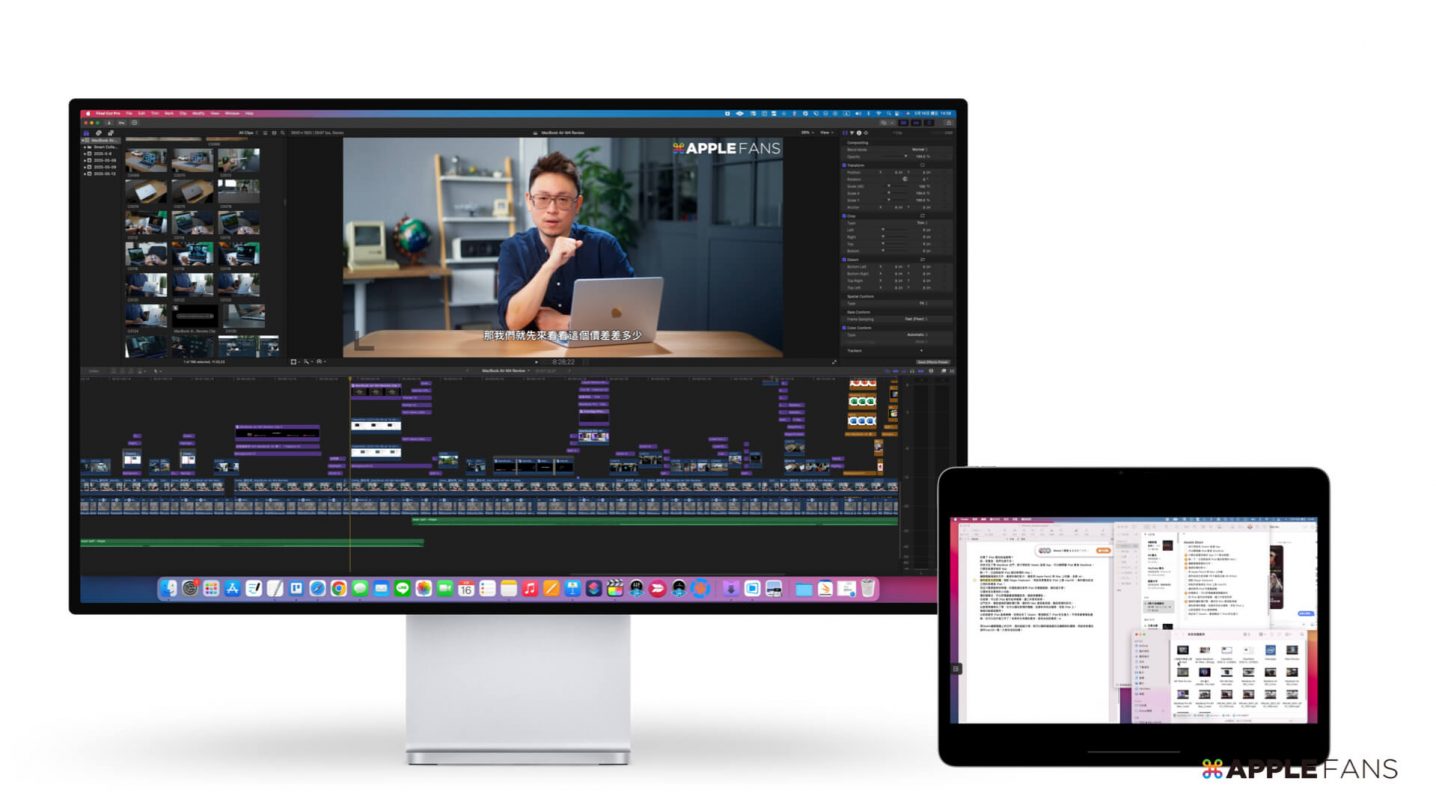
Task: Open the Edit menu in the menu bar
Action: 141,113
